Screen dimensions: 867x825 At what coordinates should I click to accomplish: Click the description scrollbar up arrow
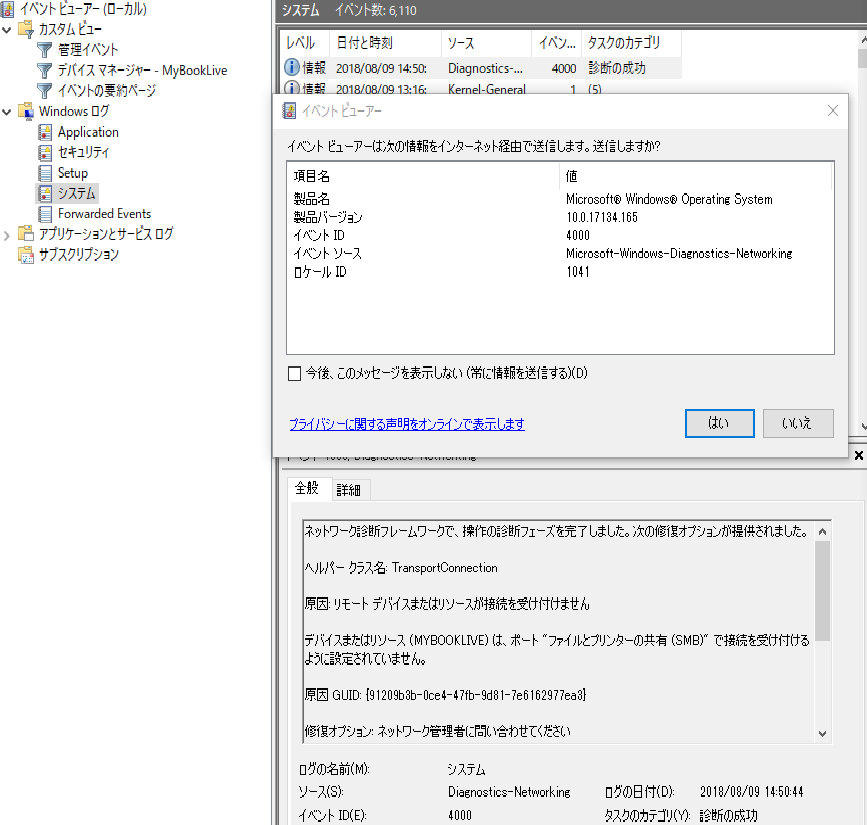(x=822, y=531)
